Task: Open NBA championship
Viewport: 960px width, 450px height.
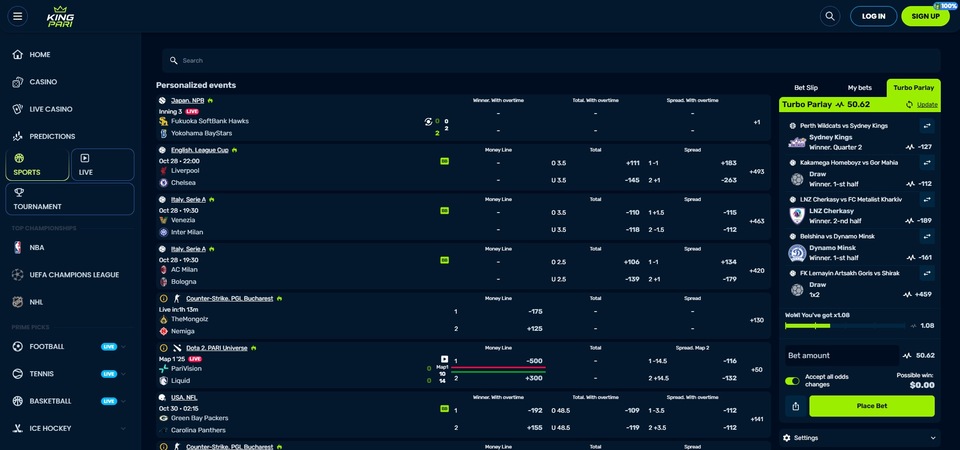Action: (x=37, y=247)
